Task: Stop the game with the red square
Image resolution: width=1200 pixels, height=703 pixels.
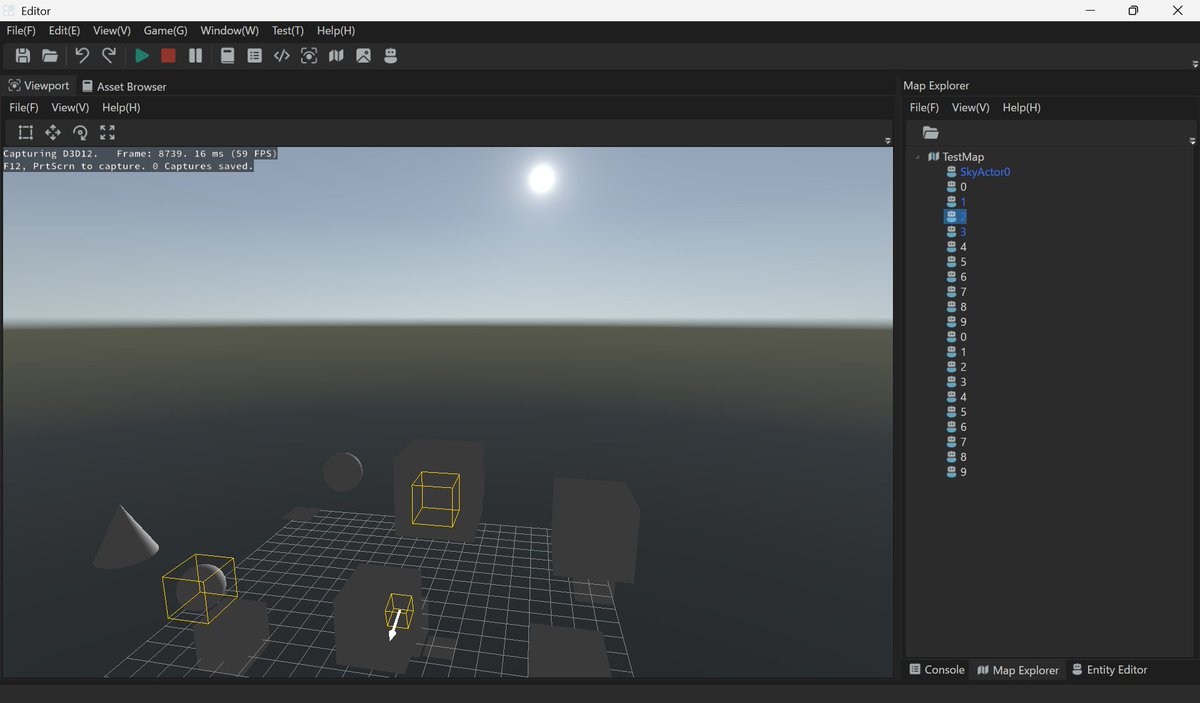Action: 168,56
